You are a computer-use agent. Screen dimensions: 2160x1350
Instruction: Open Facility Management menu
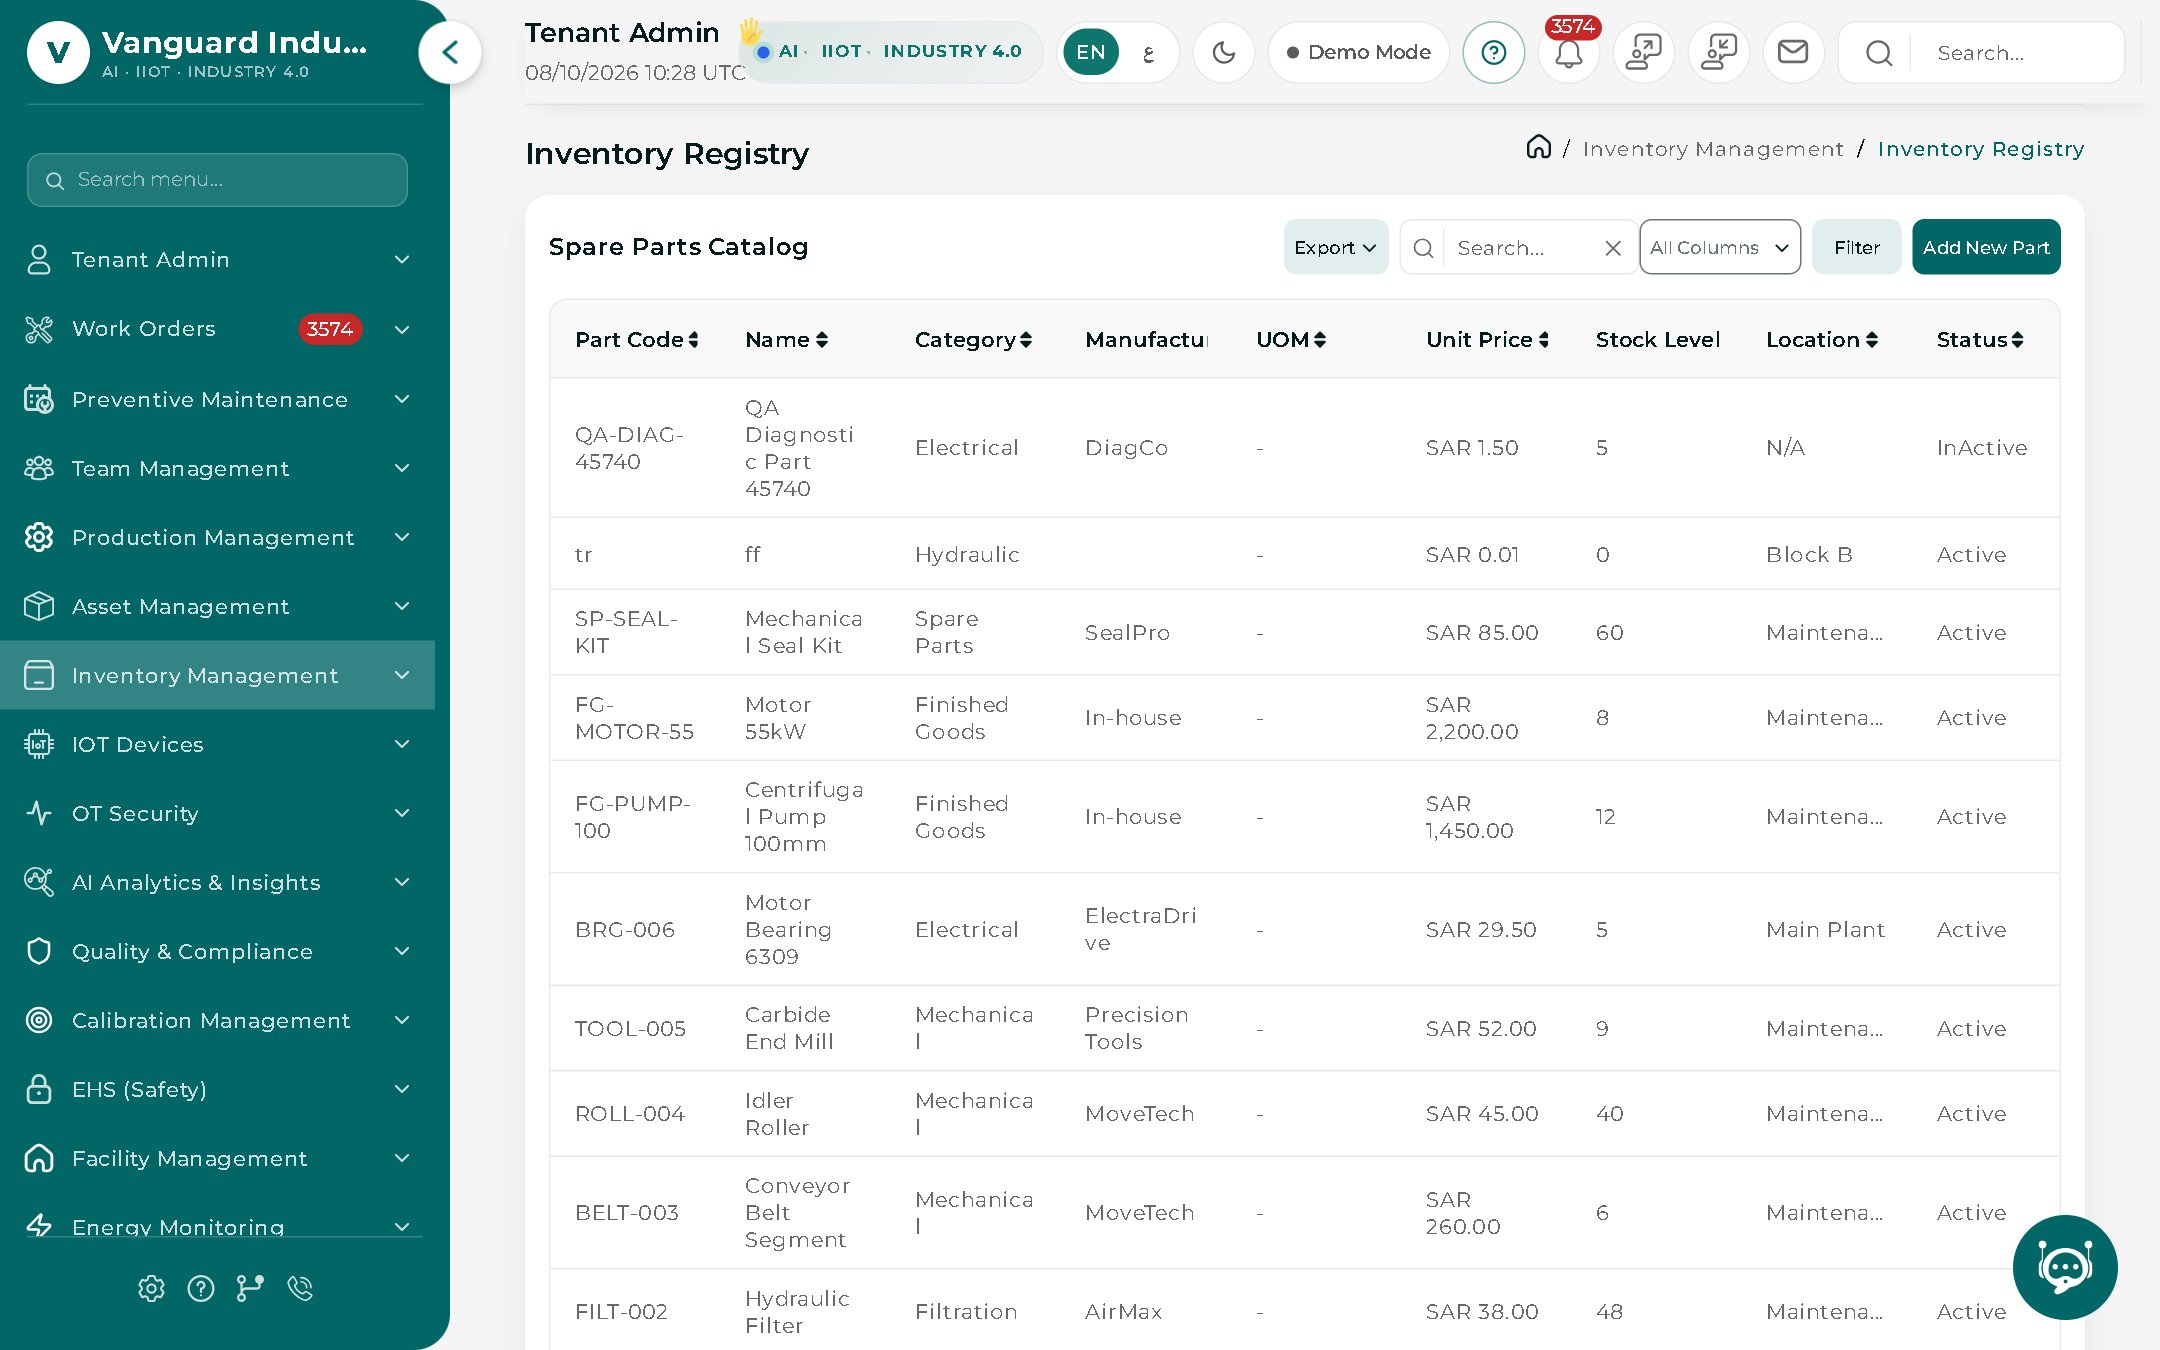coord(217,1158)
